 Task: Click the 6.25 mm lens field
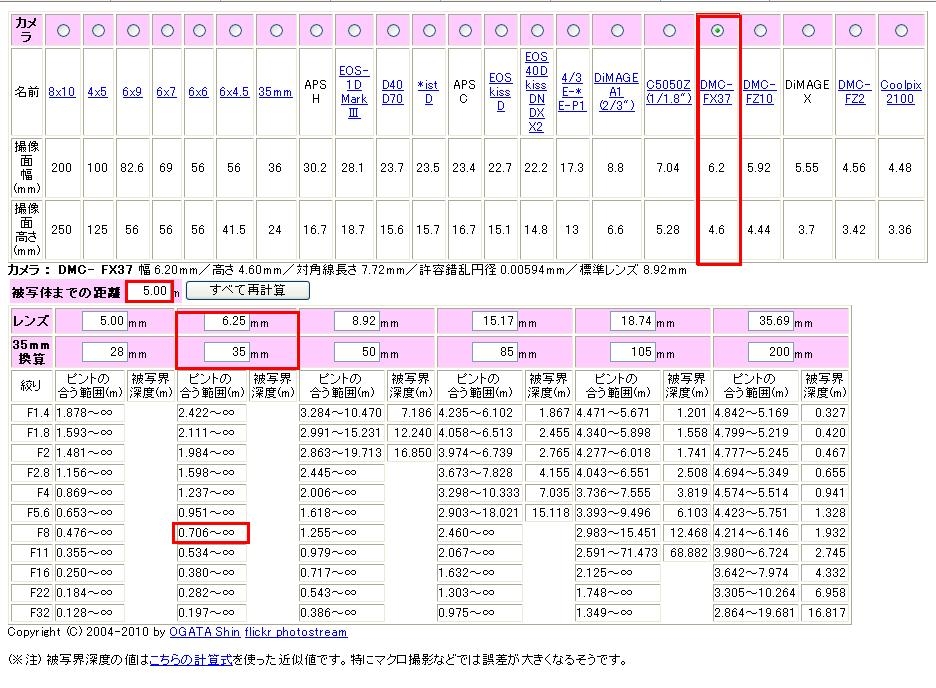tap(226, 321)
